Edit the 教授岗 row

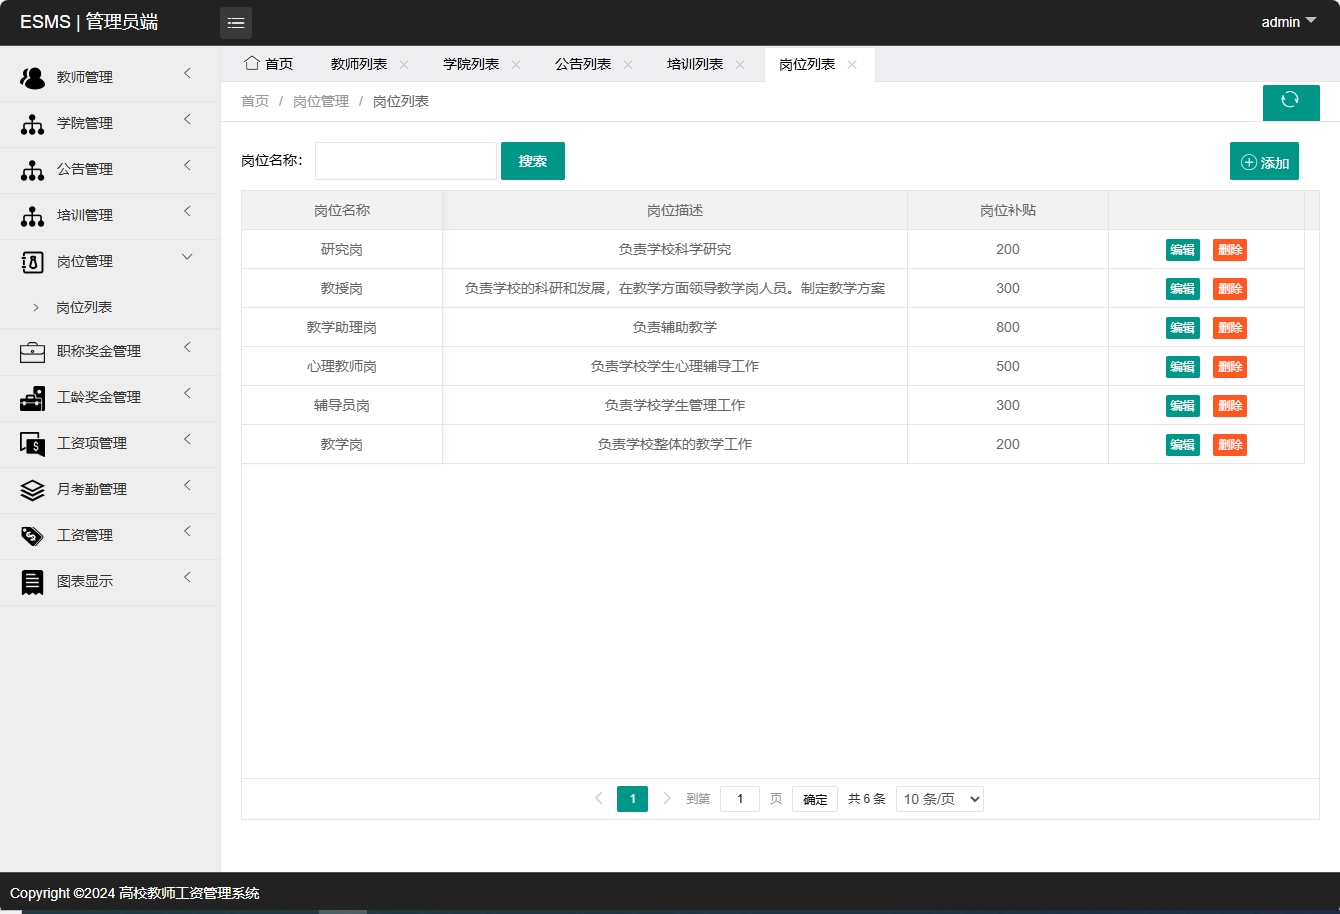coord(1181,288)
